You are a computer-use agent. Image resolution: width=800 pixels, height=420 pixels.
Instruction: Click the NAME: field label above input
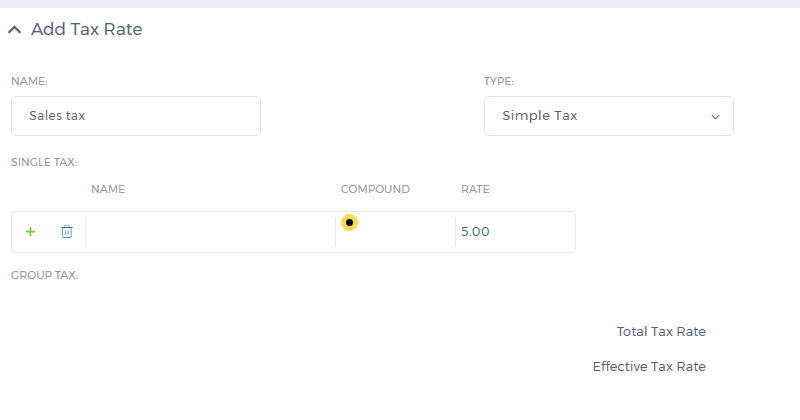29,81
